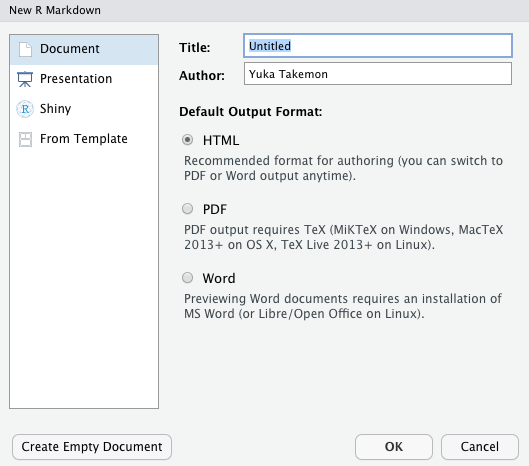Click the HTML format label
Screen dimensions: 529x466
coord(221,140)
